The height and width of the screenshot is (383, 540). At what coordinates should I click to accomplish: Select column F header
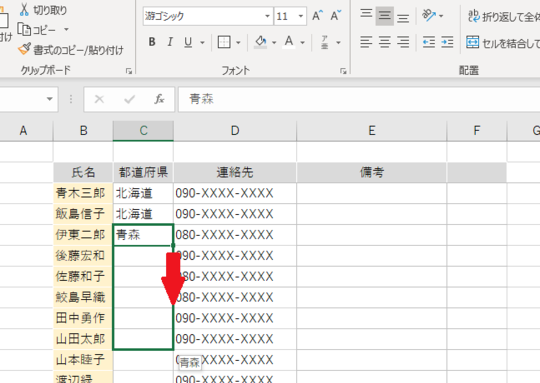477,131
